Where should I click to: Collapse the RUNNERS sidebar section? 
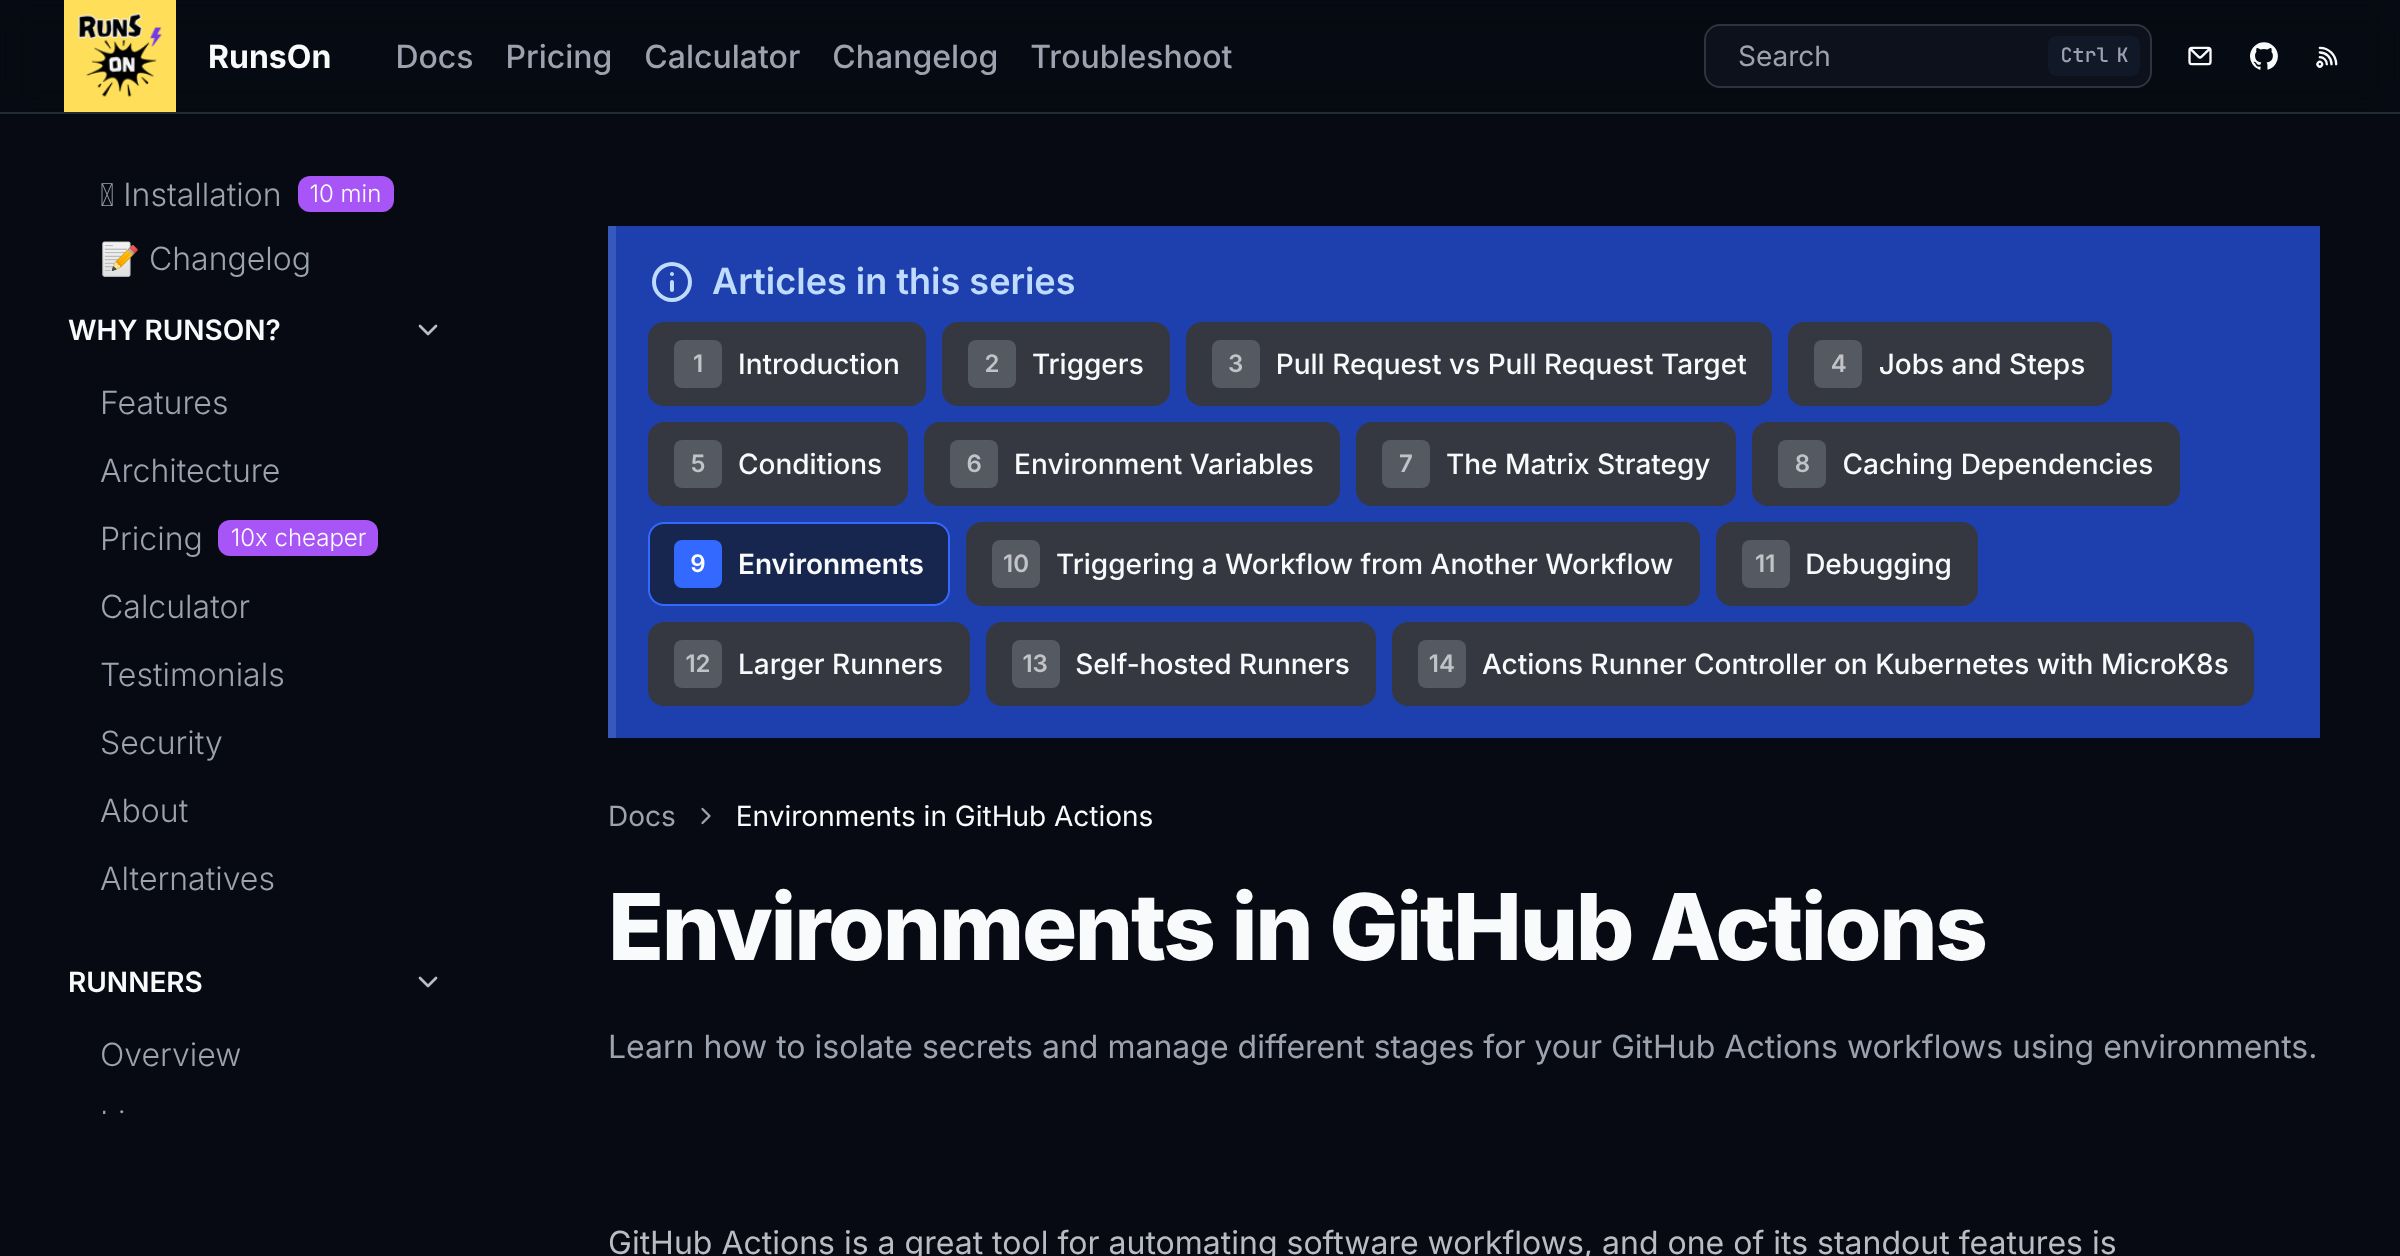(x=428, y=981)
